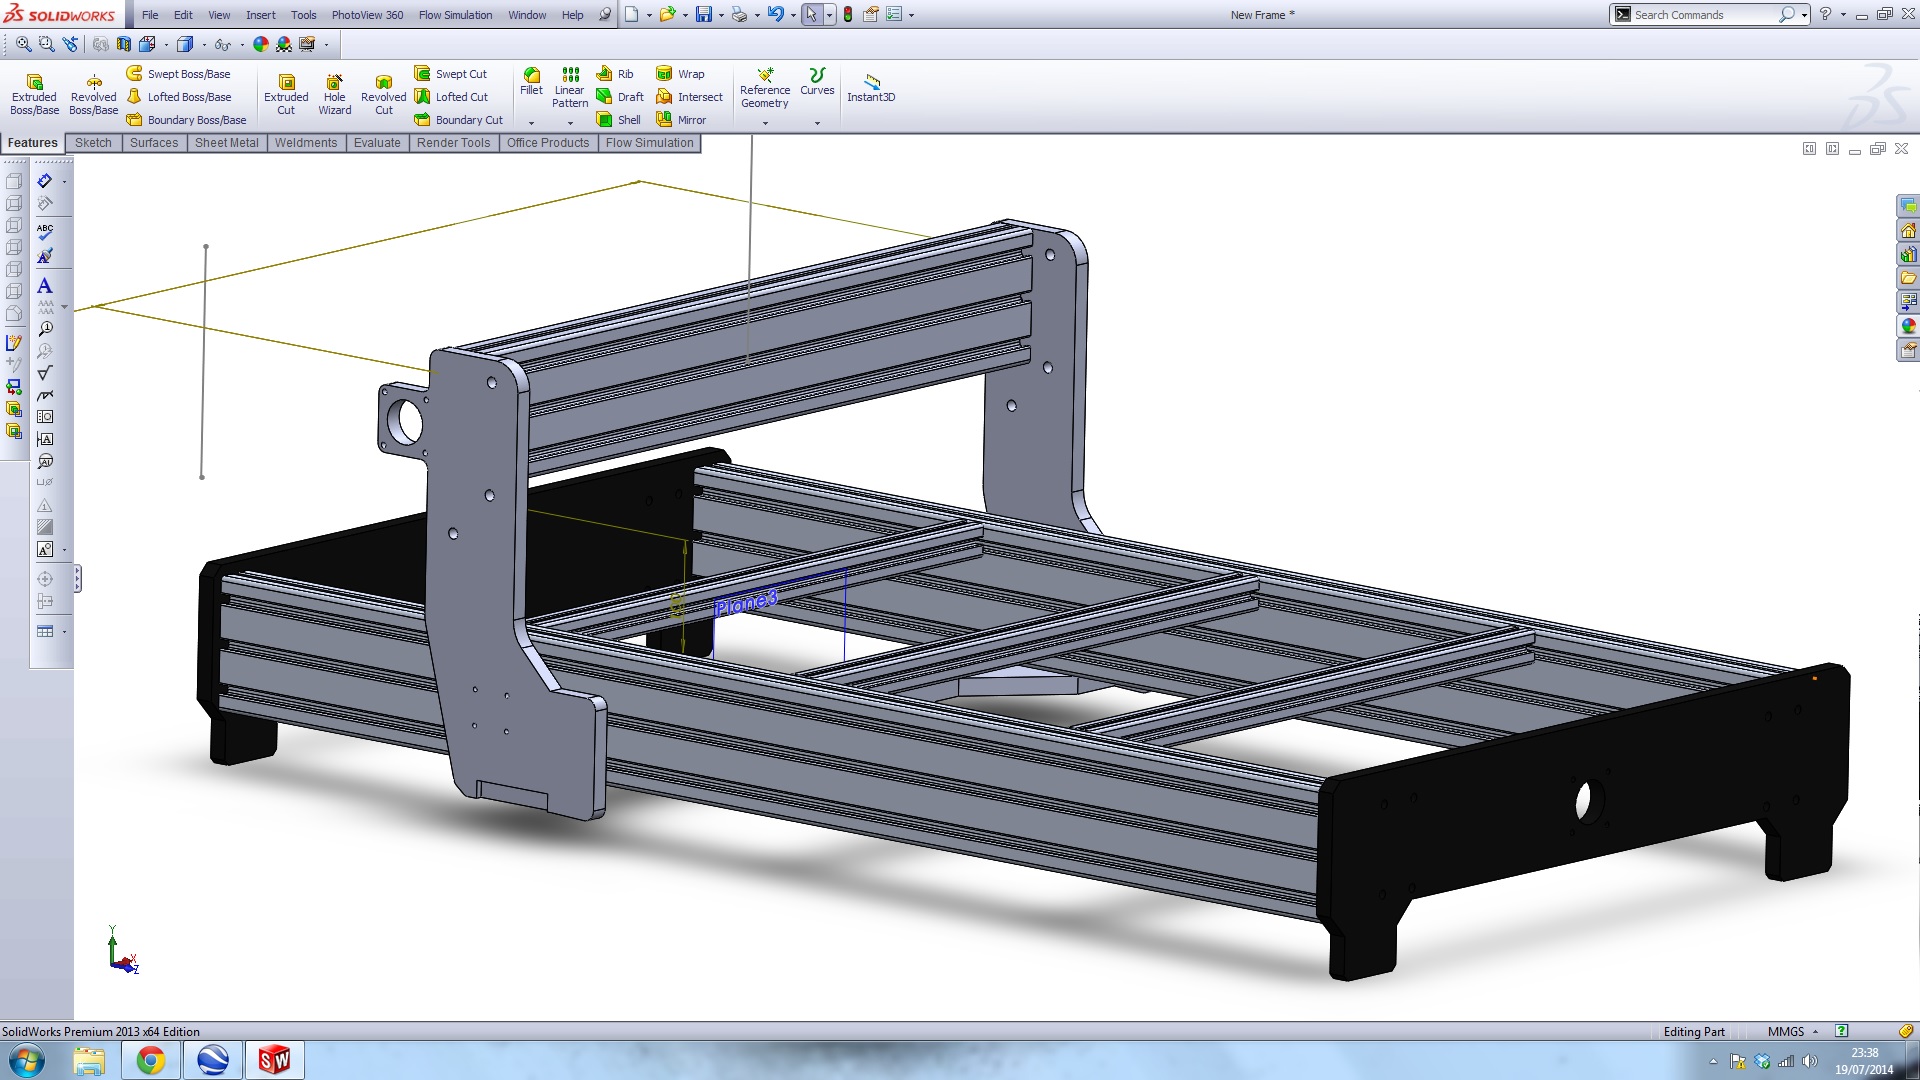Toggle the Smart Dimension tool in sidebar

point(45,181)
